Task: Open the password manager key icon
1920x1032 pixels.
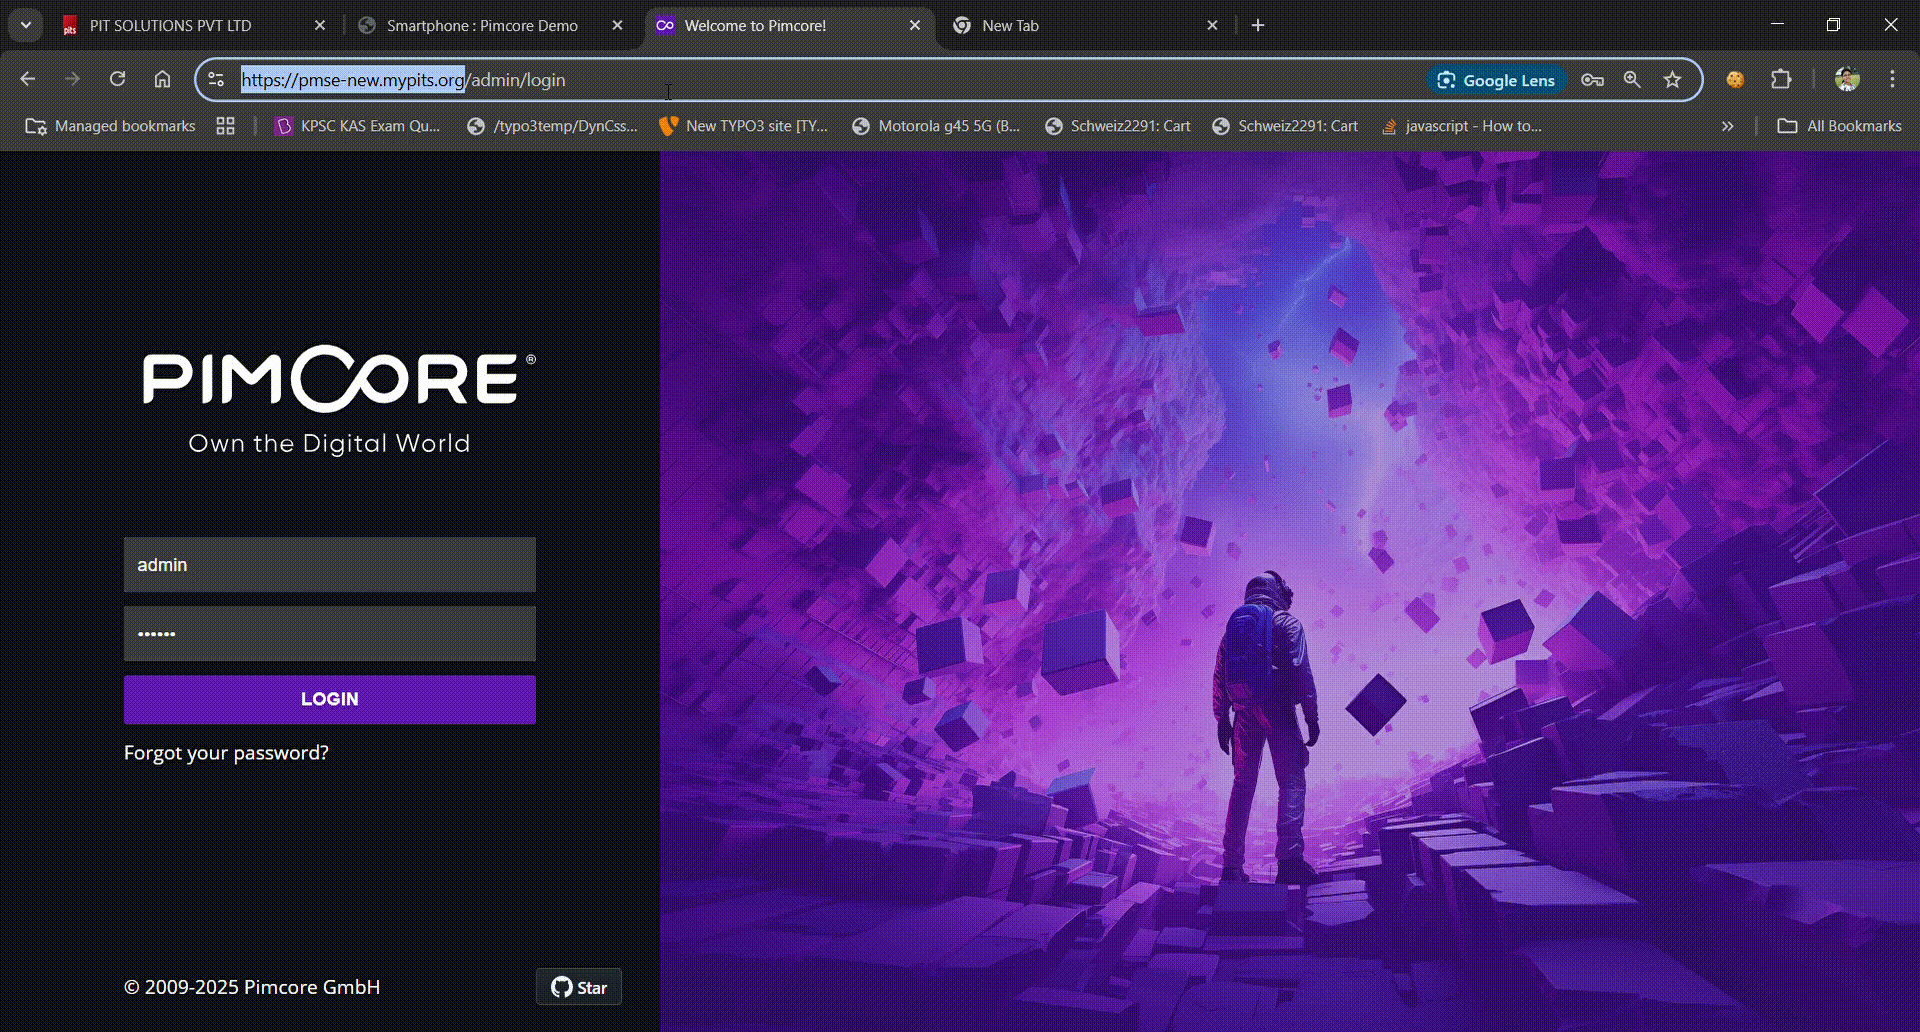Action: [x=1592, y=80]
